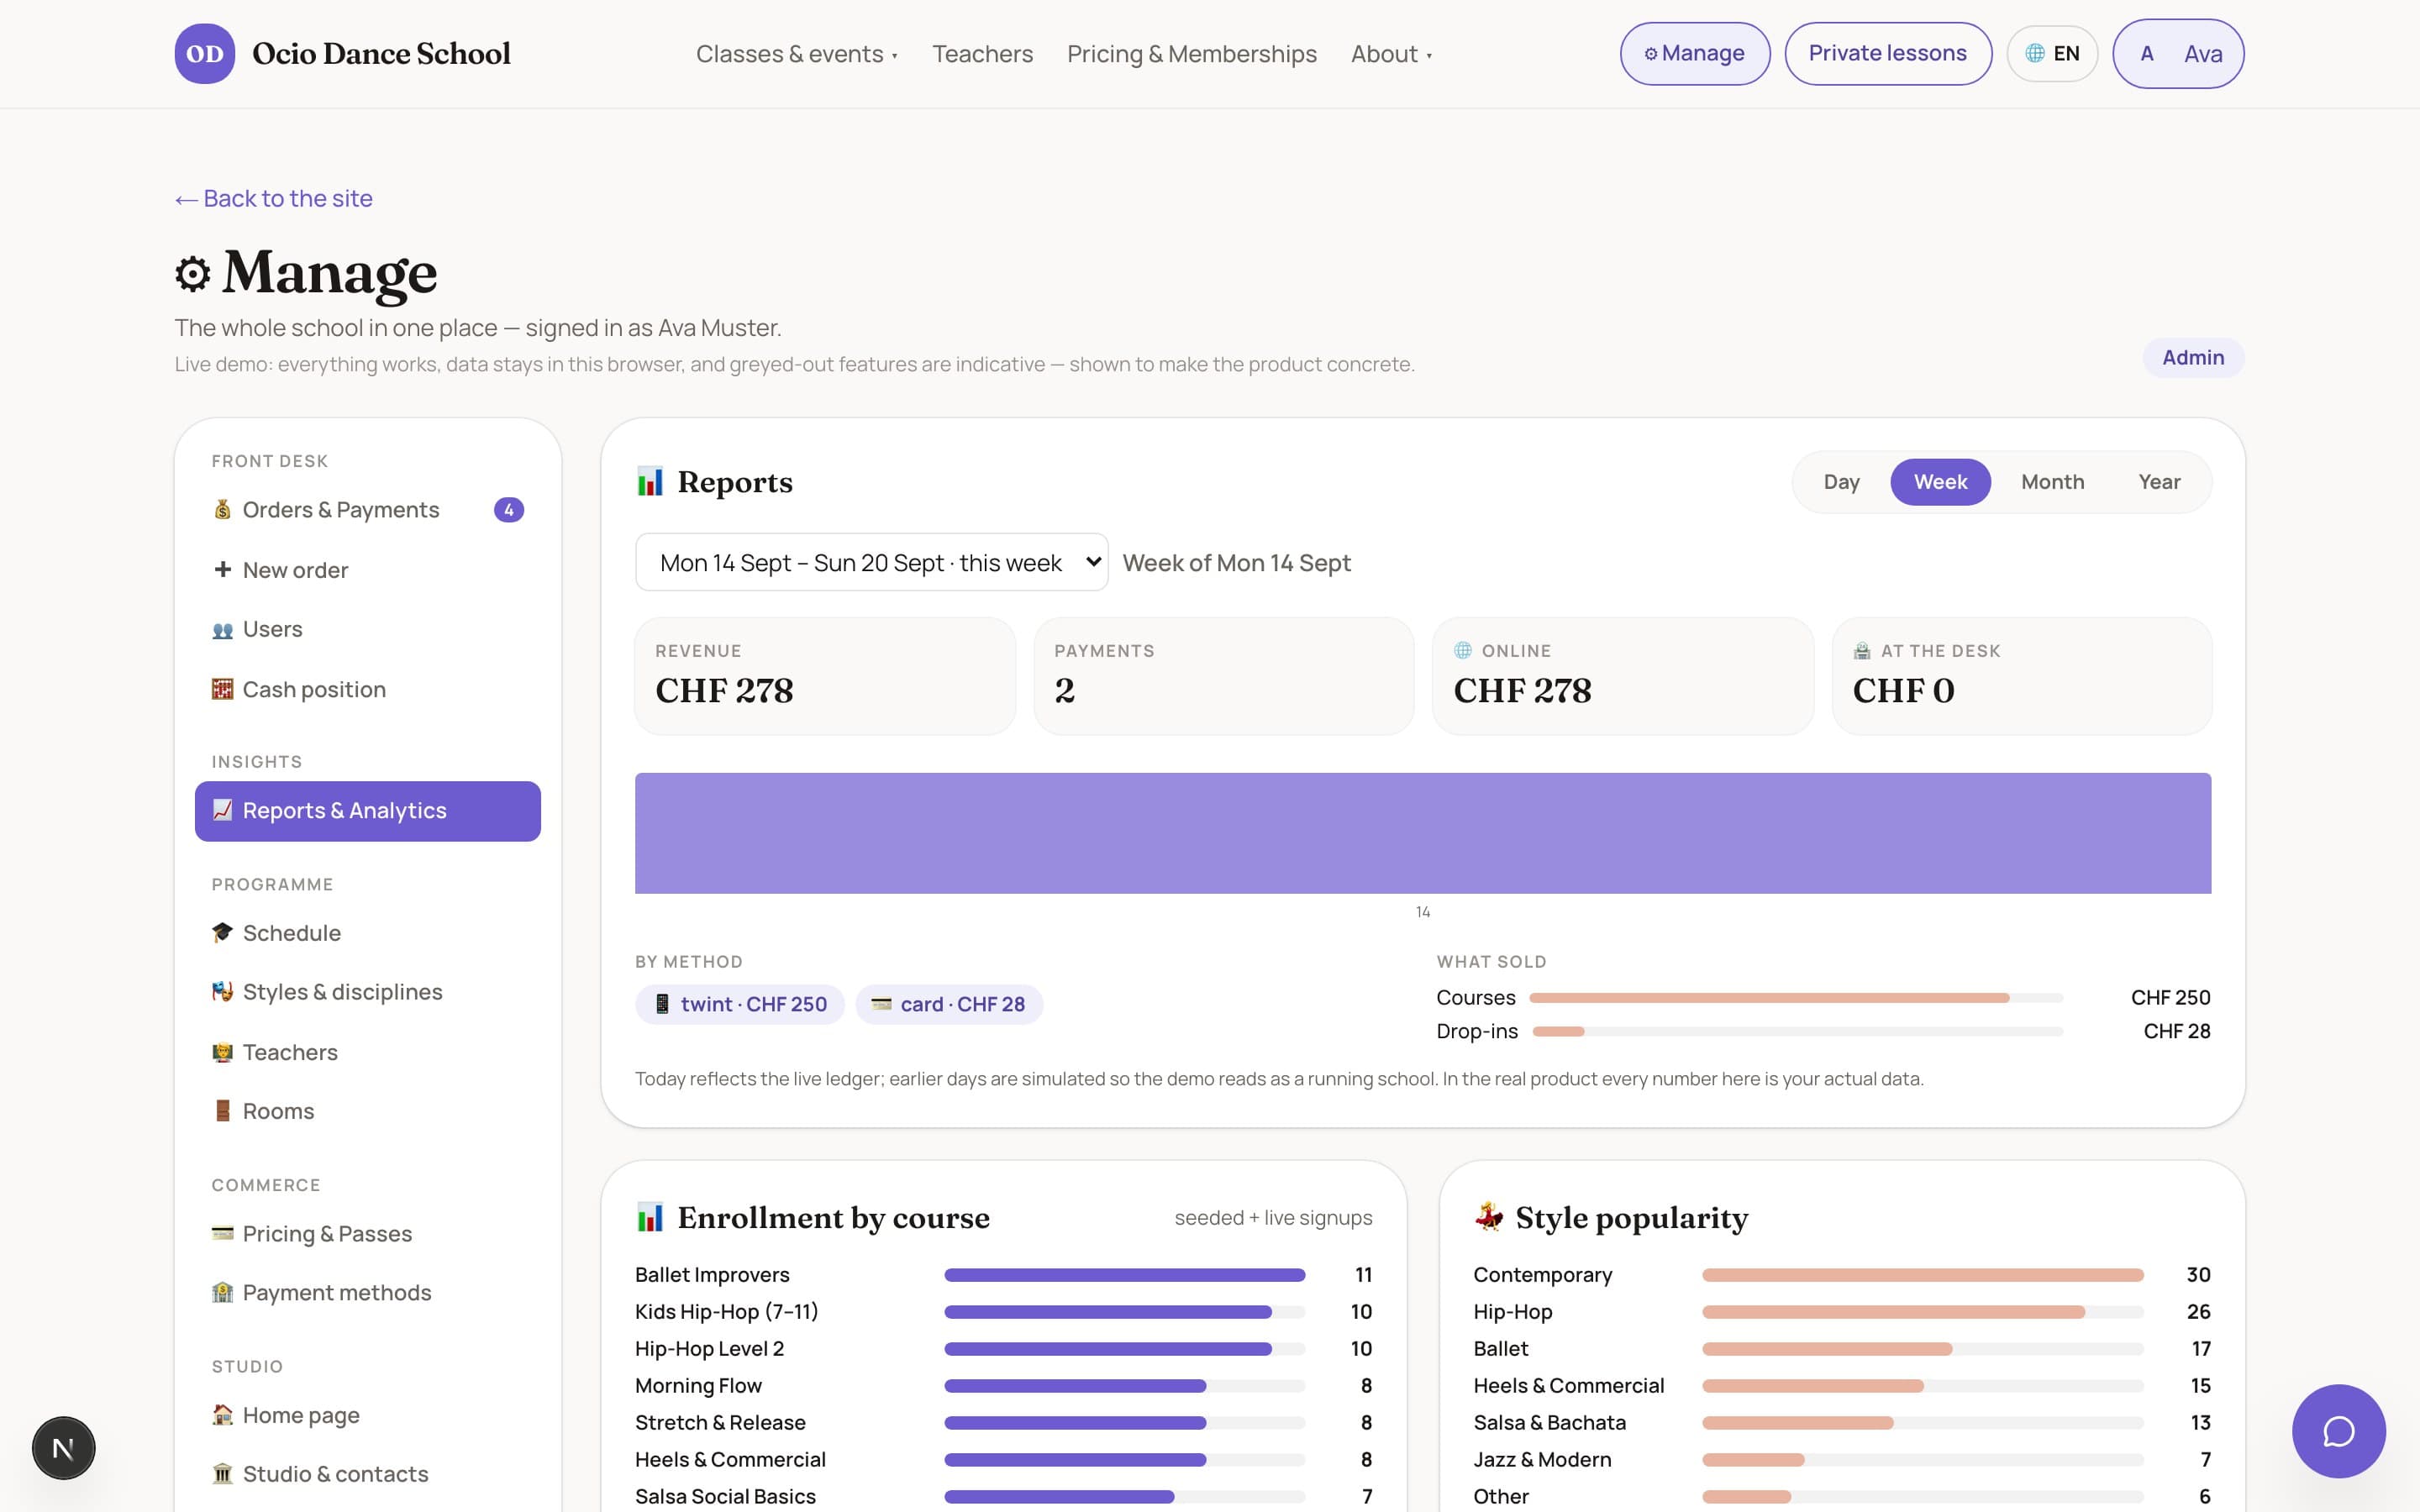The width and height of the screenshot is (2420, 1512).
Task: Click the card CHF 28 chip
Action: coord(948,1004)
